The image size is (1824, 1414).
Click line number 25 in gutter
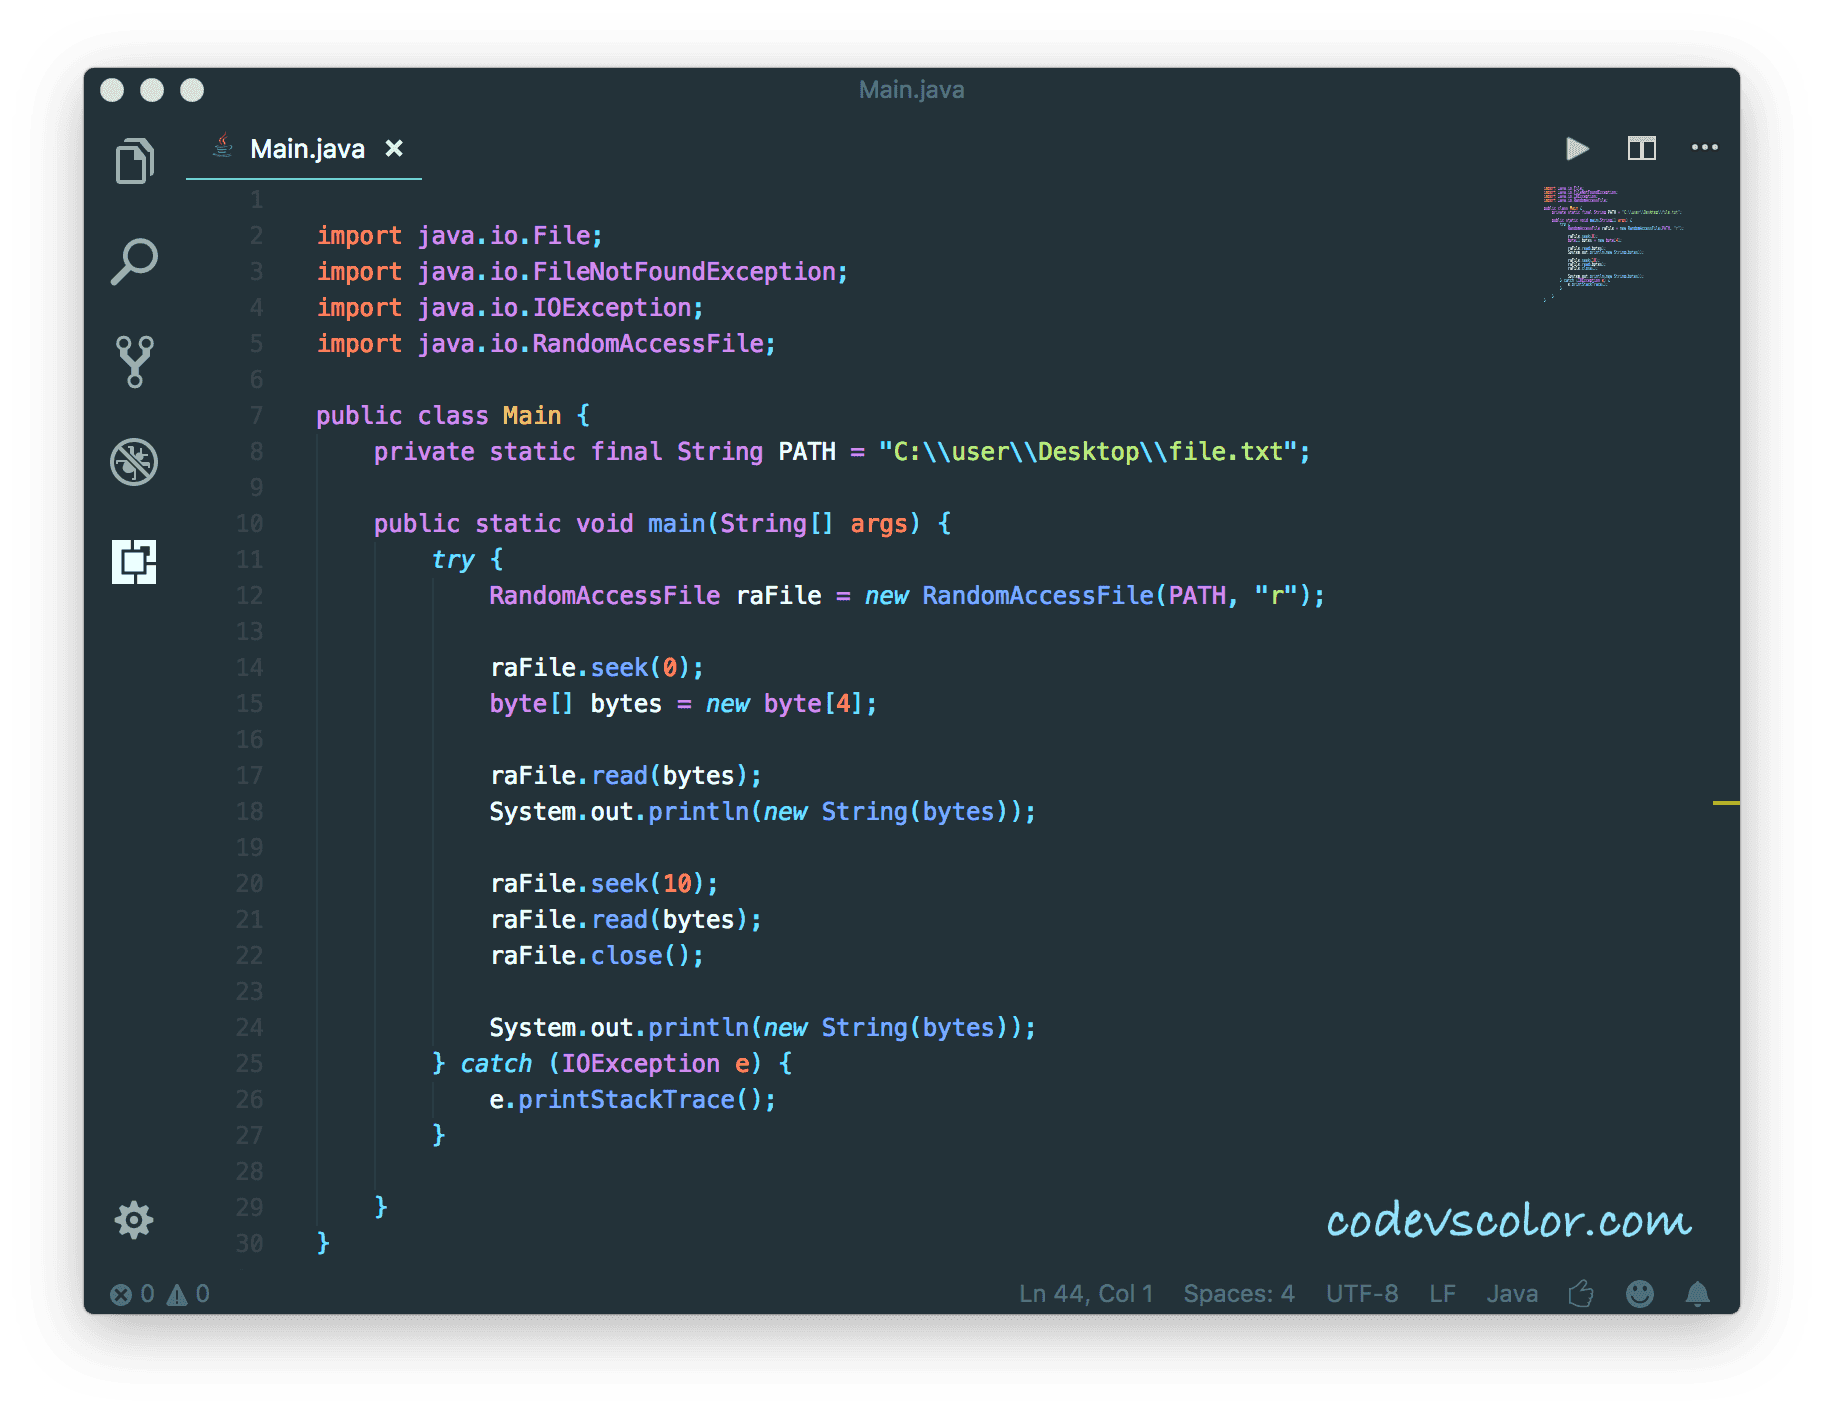(x=249, y=1064)
